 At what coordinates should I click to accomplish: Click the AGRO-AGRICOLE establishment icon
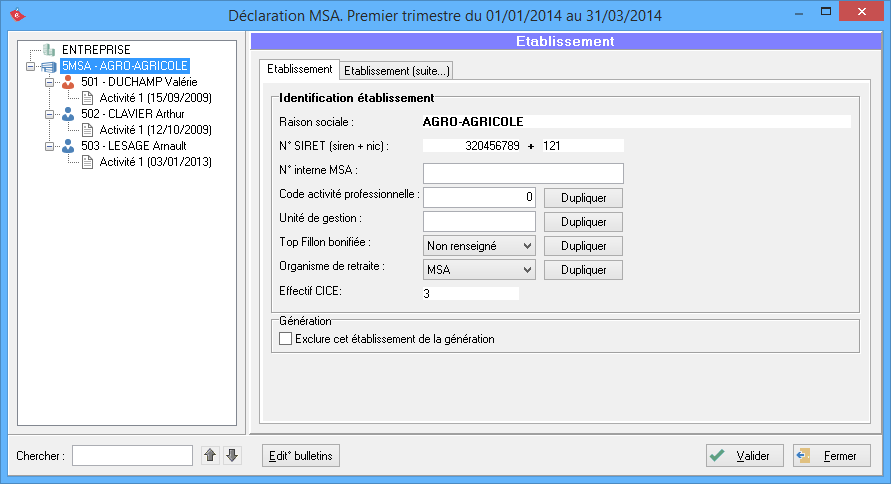tap(49, 66)
